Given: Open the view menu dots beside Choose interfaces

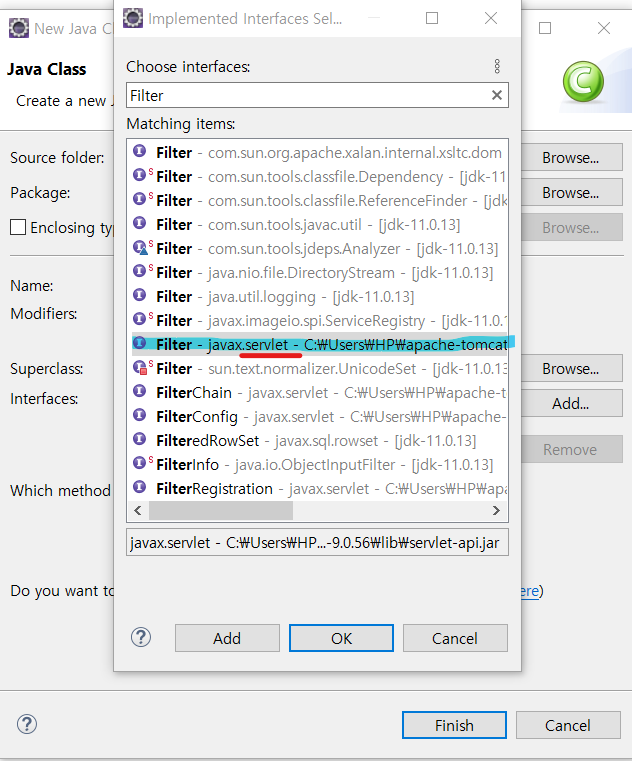Looking at the screenshot, I should [x=497, y=66].
